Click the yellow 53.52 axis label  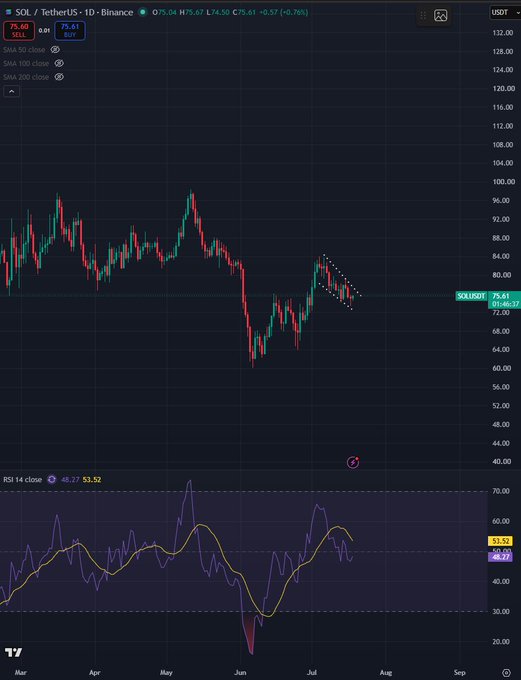pyautogui.click(x=501, y=541)
